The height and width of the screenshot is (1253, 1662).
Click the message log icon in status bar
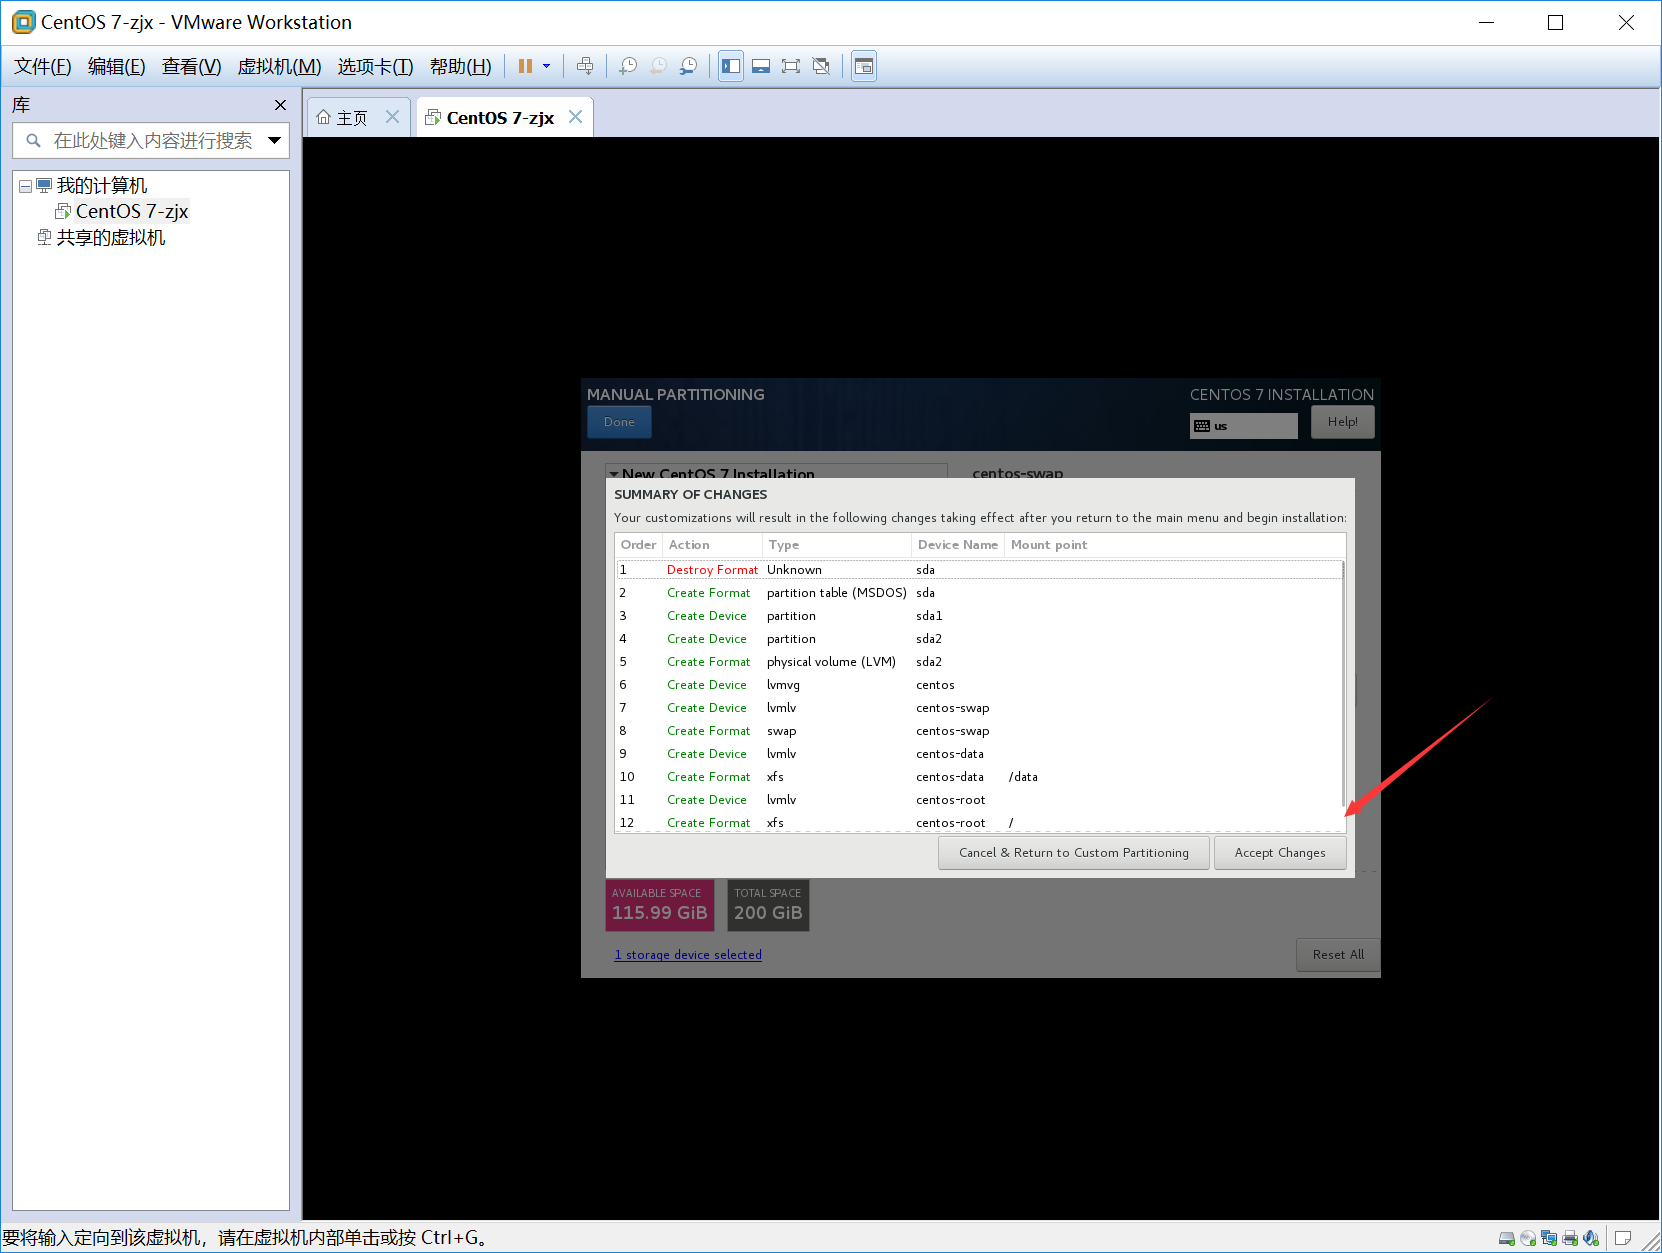(x=1623, y=1238)
